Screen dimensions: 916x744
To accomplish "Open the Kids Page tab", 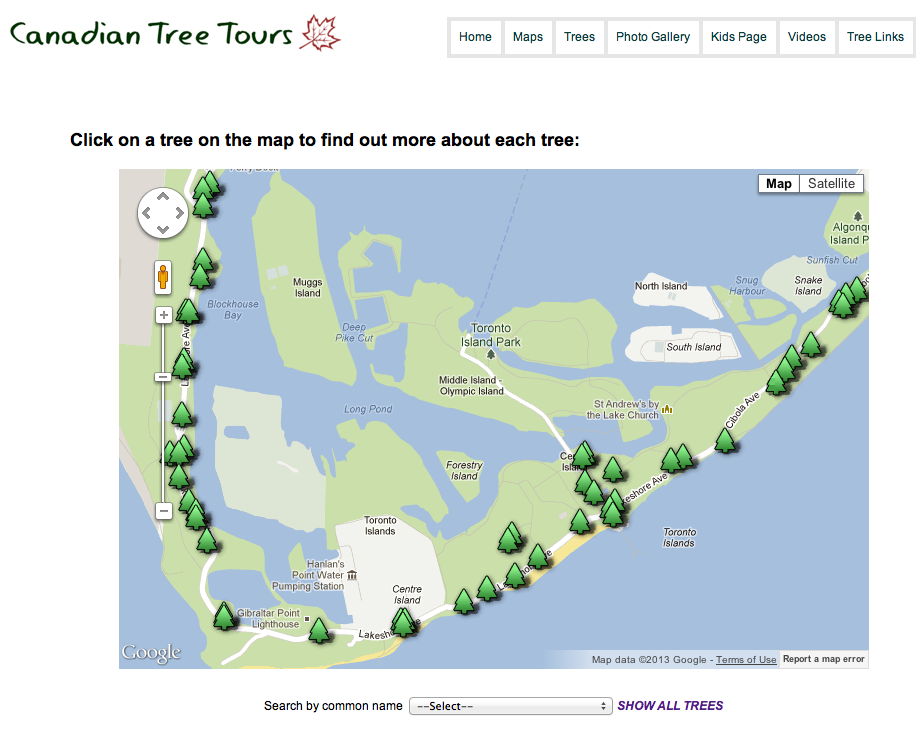I will click(738, 37).
